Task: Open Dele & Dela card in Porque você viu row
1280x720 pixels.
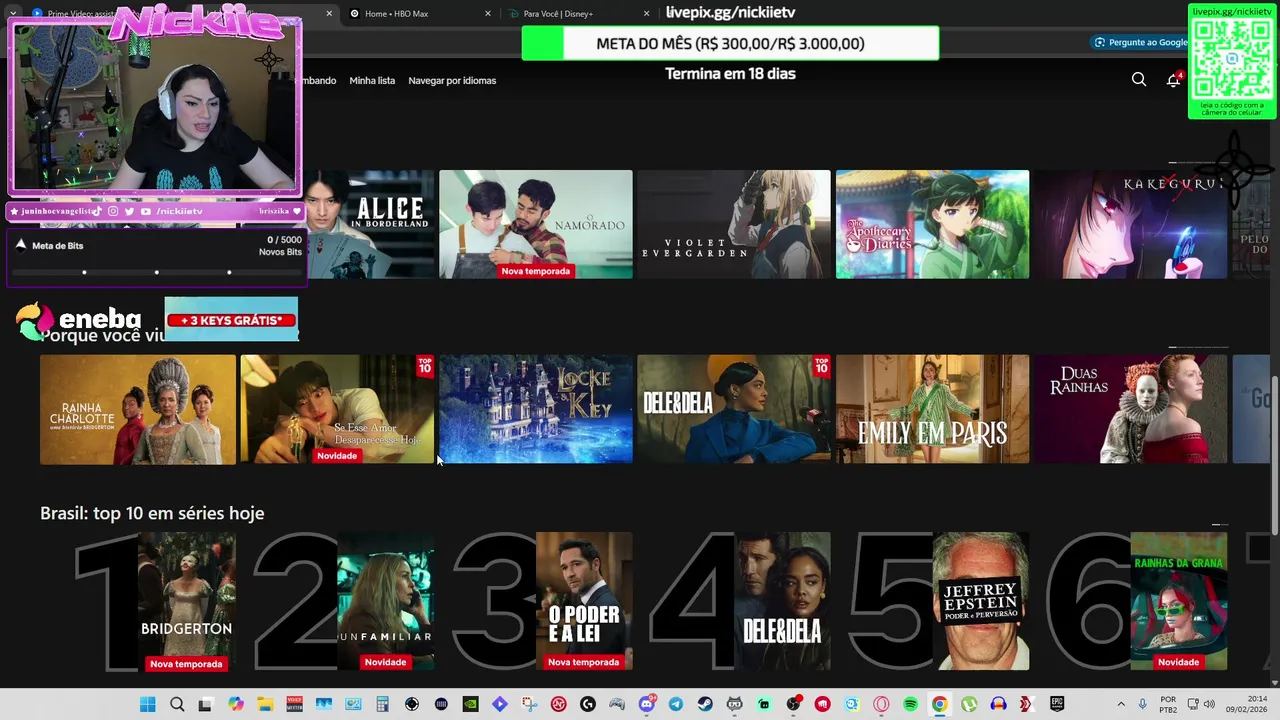Action: (734, 409)
